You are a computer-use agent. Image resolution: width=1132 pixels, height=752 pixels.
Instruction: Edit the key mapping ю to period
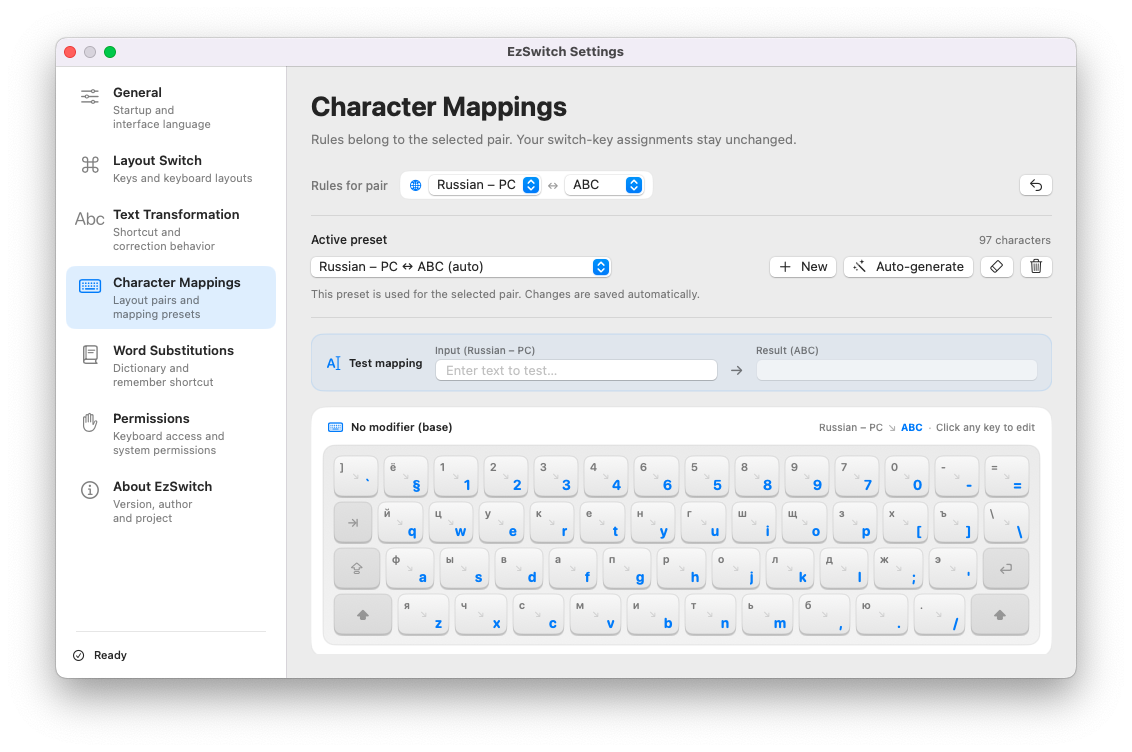tap(881, 615)
